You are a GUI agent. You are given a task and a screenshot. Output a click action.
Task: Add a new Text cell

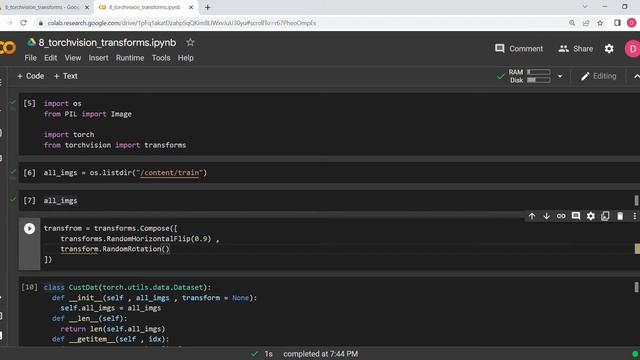(x=66, y=76)
